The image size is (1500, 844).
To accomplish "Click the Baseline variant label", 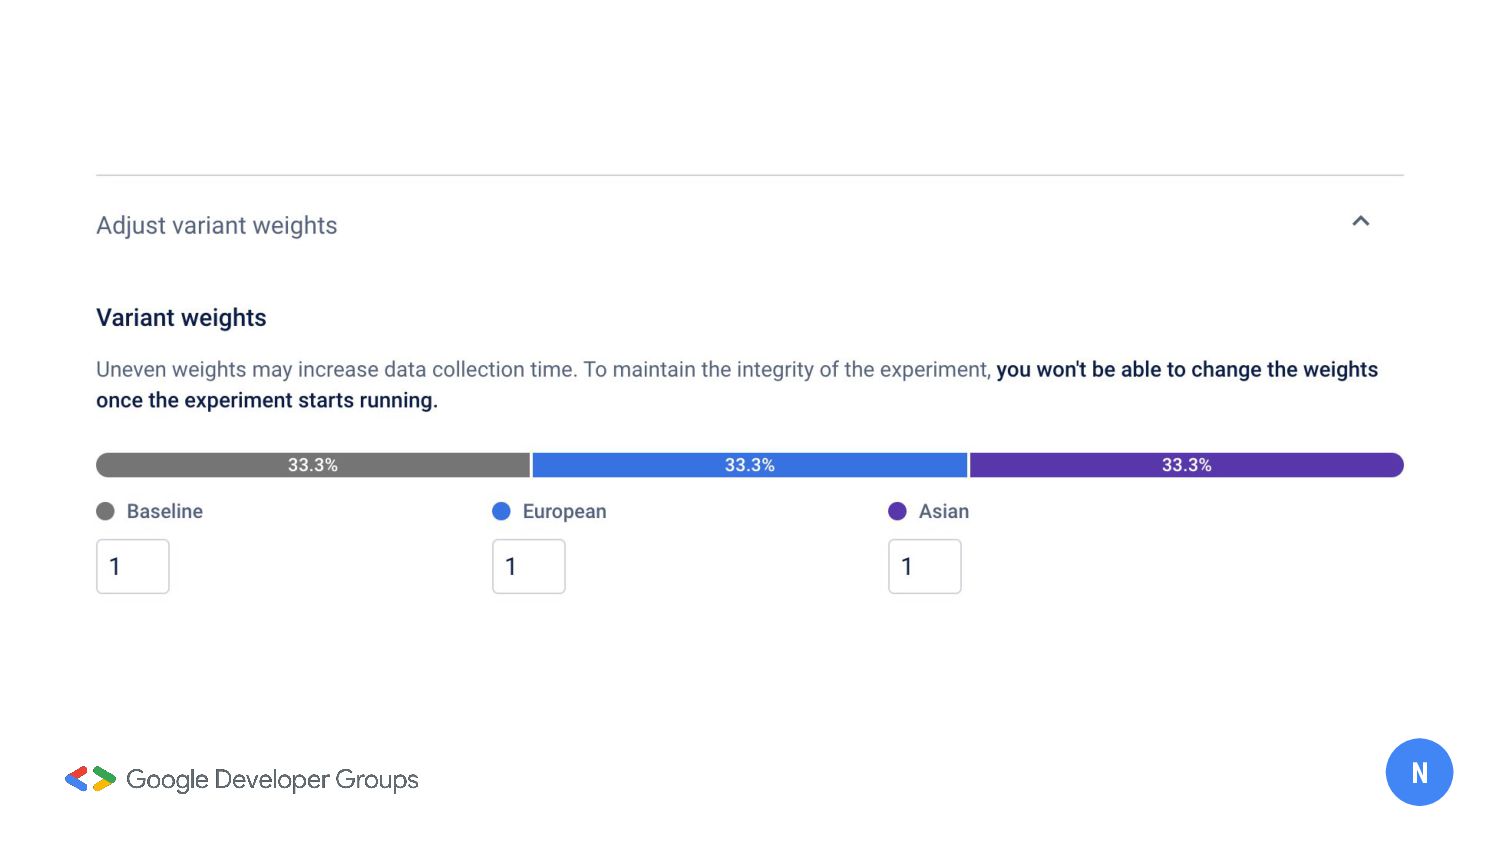I will point(165,511).
